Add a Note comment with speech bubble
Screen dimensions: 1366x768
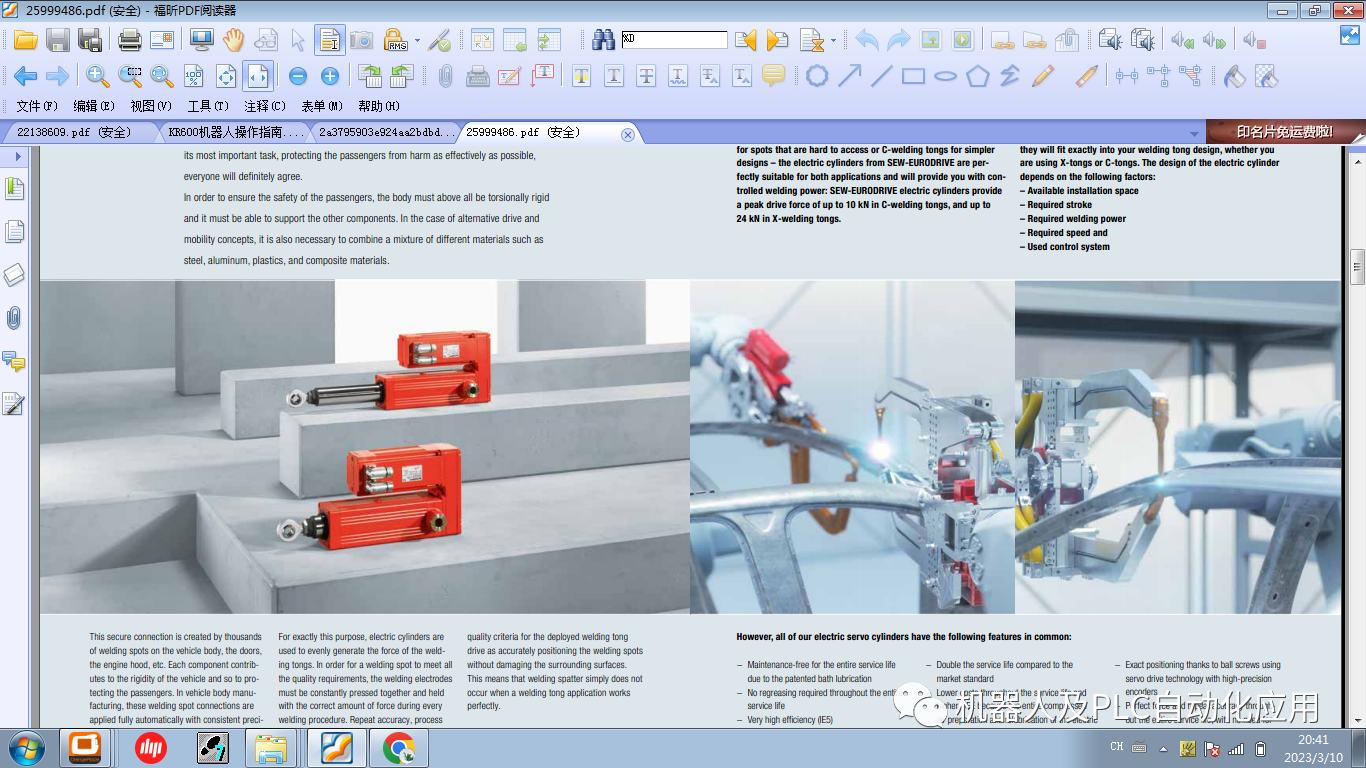[x=773, y=75]
